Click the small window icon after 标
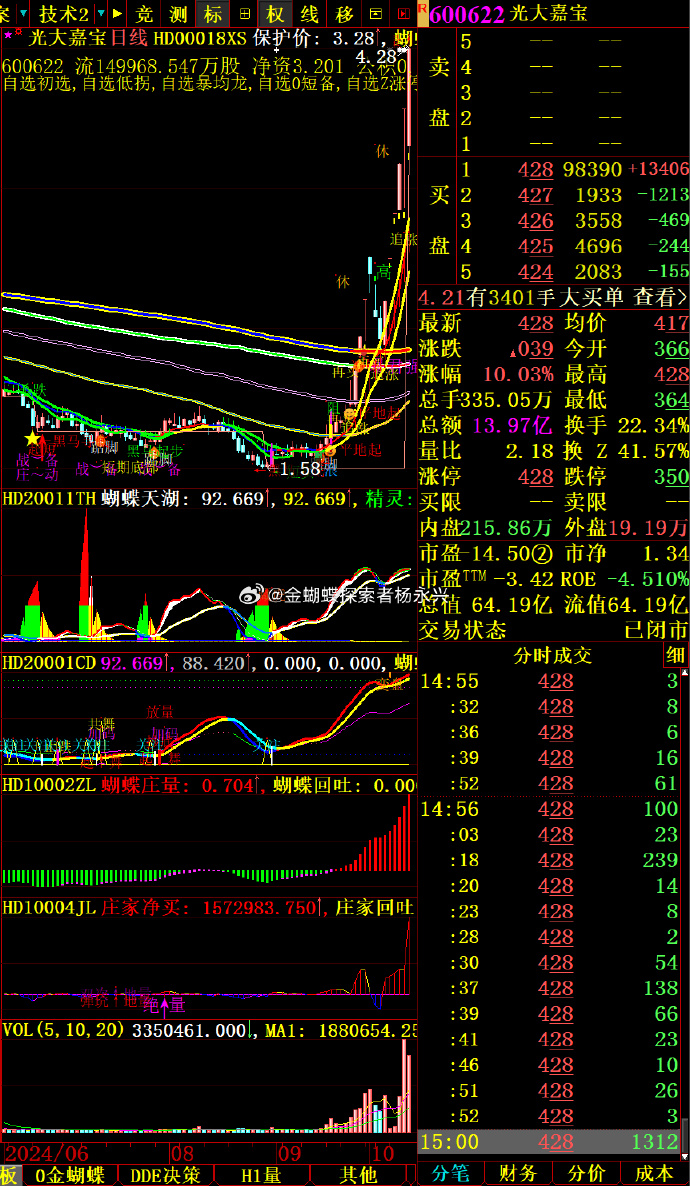The image size is (690, 1186). pyautogui.click(x=245, y=14)
